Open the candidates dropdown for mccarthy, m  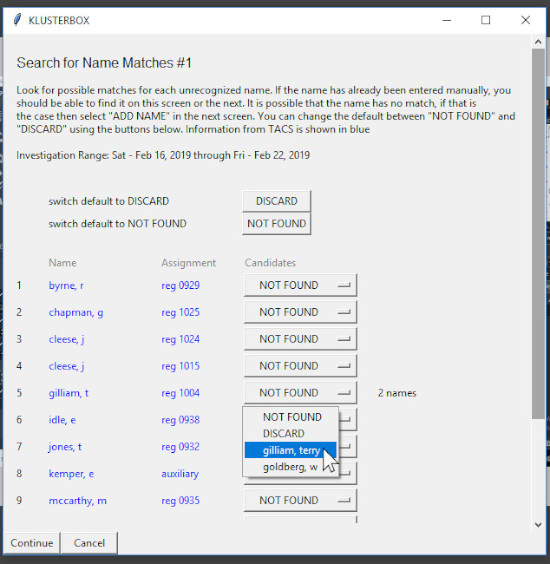pos(300,500)
